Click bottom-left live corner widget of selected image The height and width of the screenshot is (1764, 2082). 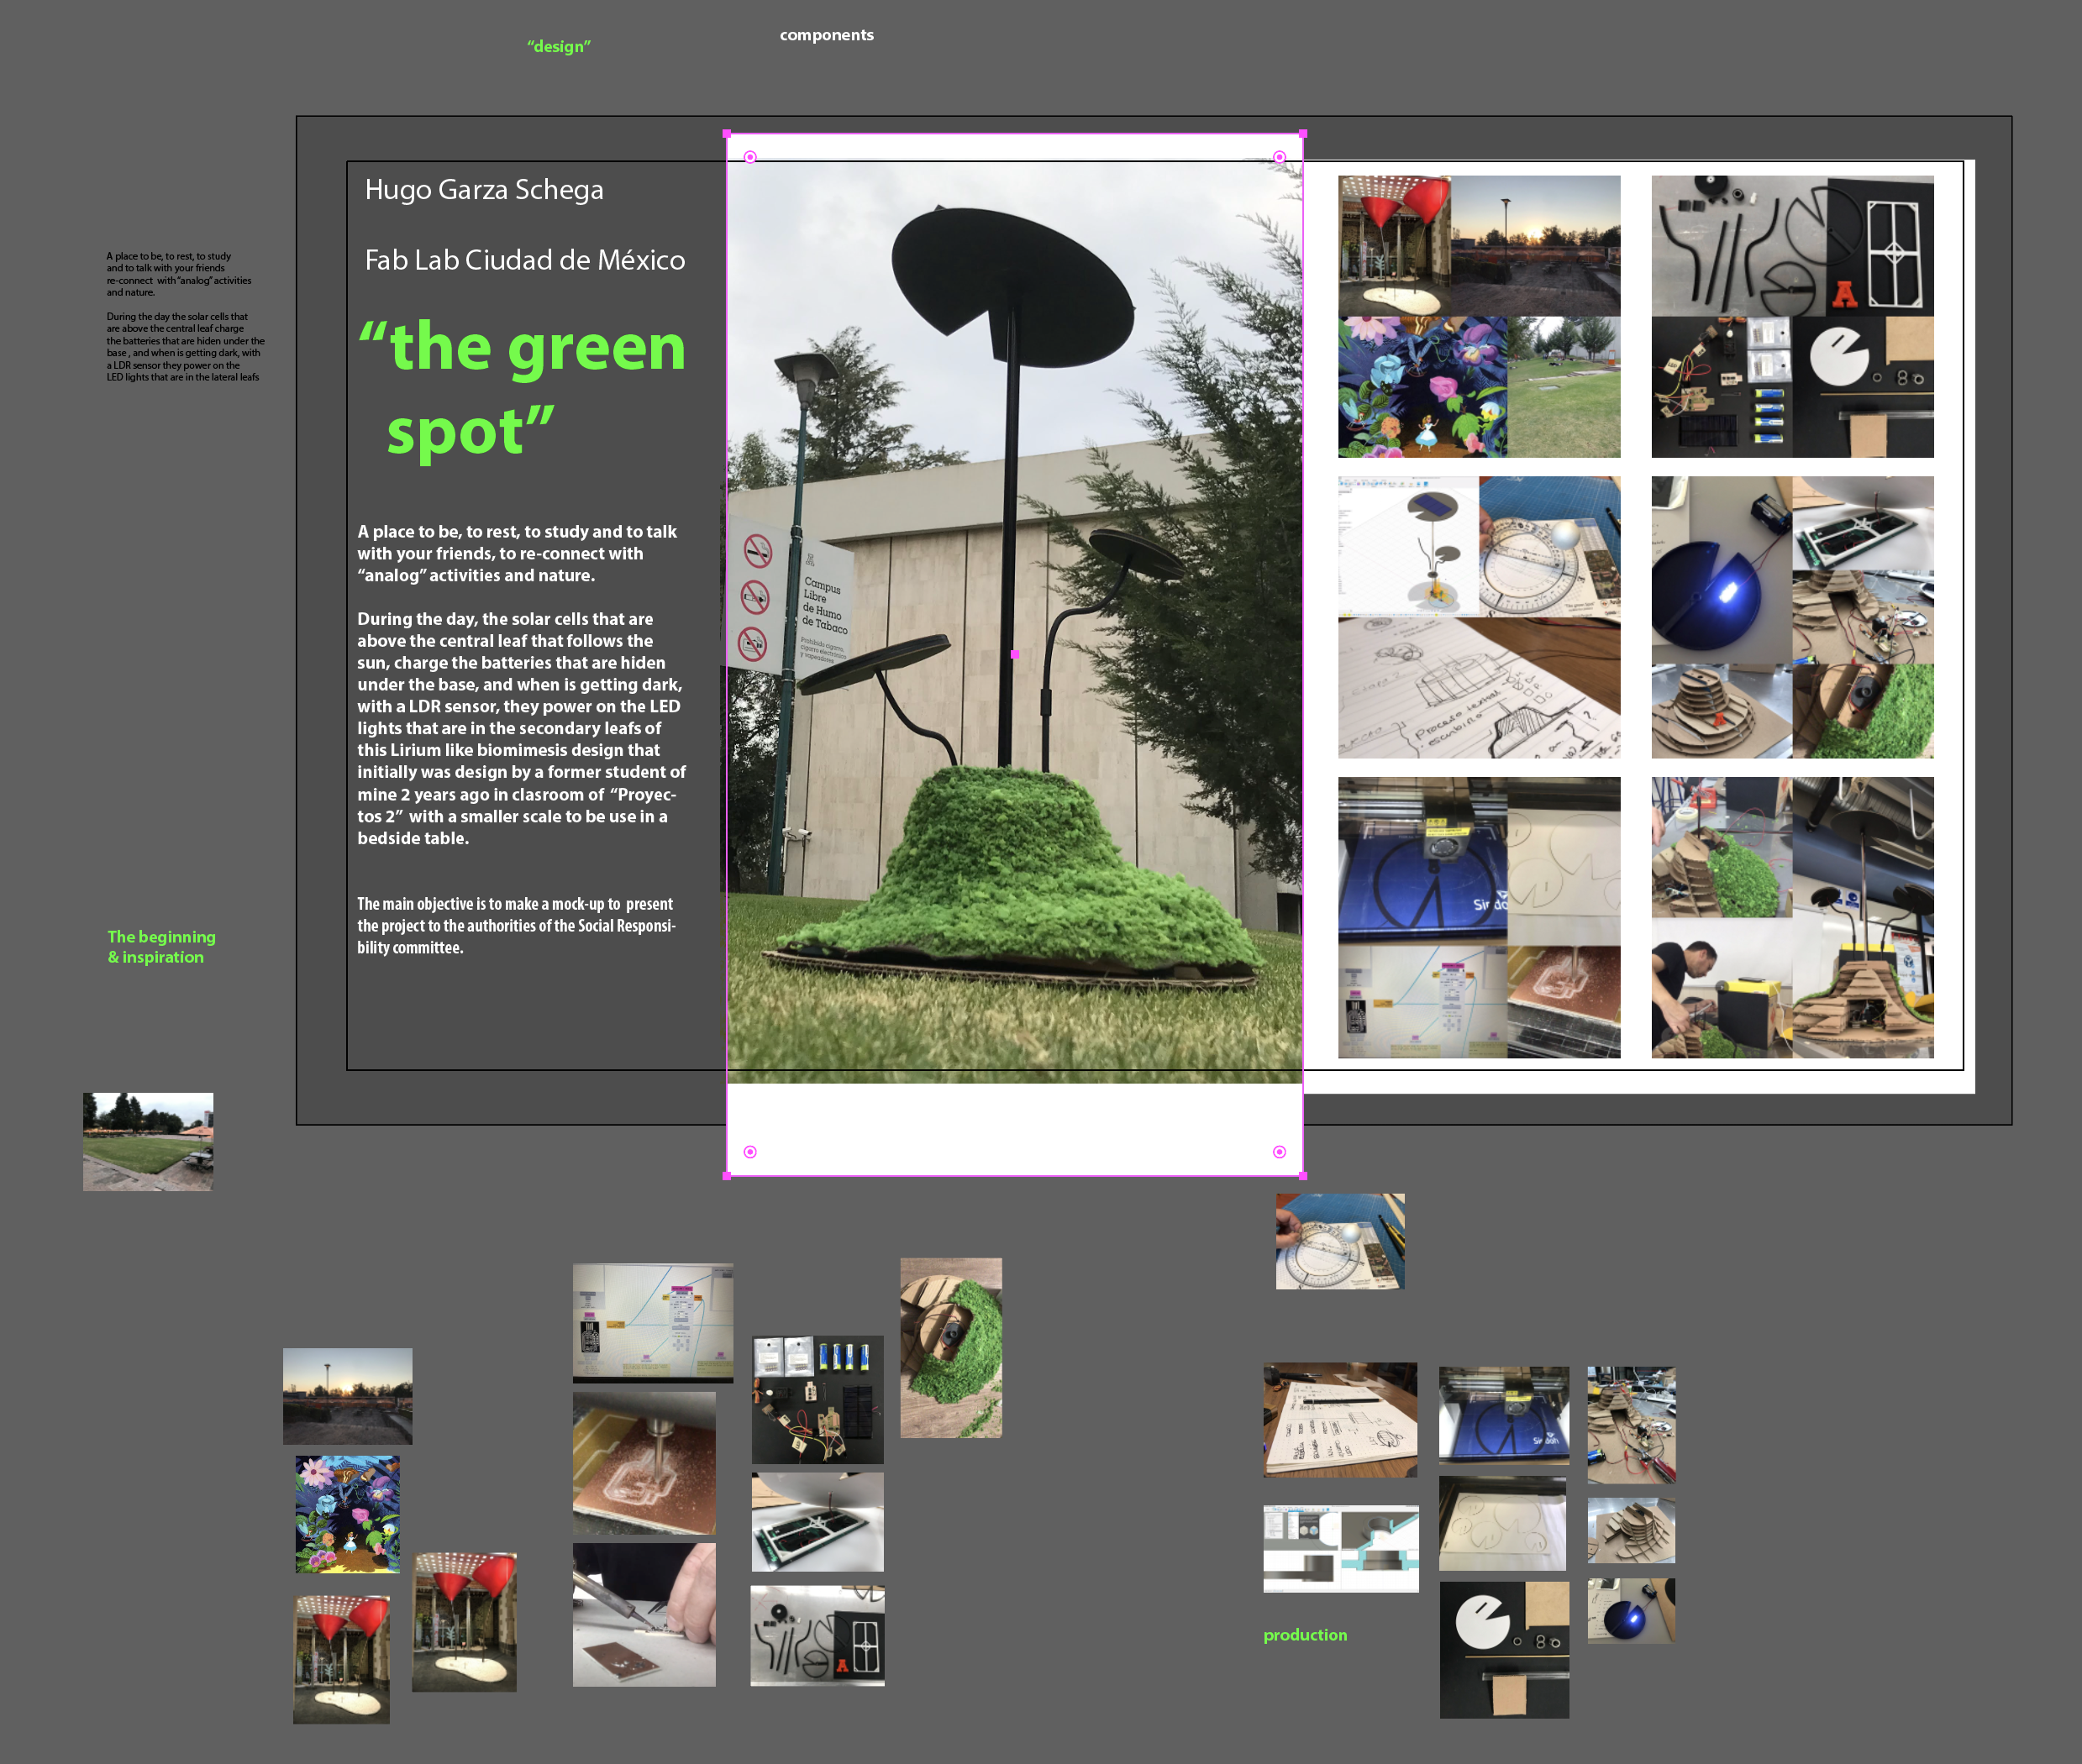click(750, 1152)
